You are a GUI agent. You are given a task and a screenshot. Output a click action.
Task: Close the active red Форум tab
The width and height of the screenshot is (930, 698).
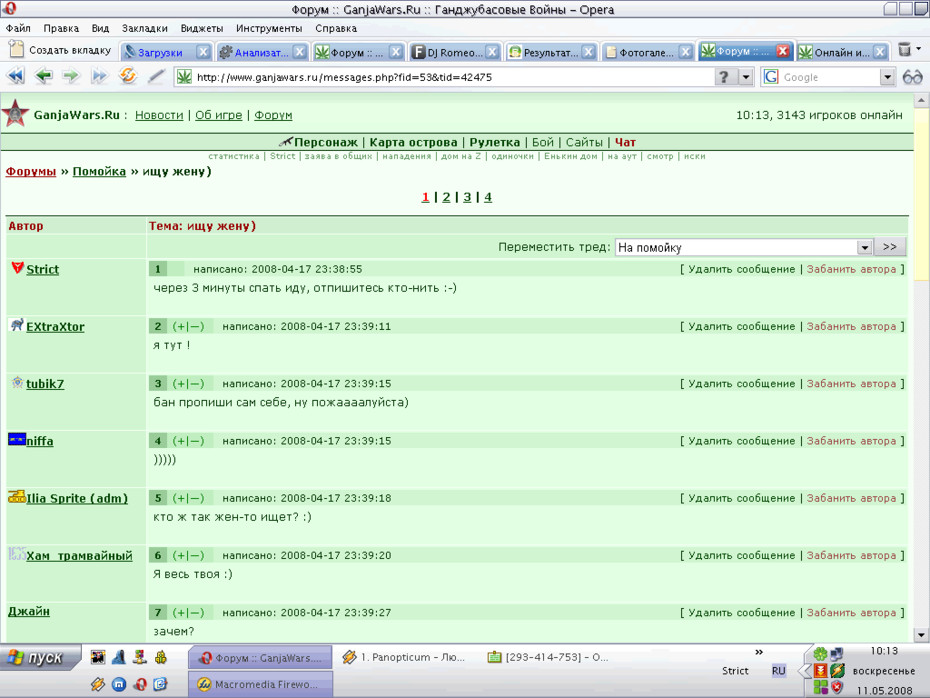(x=783, y=51)
